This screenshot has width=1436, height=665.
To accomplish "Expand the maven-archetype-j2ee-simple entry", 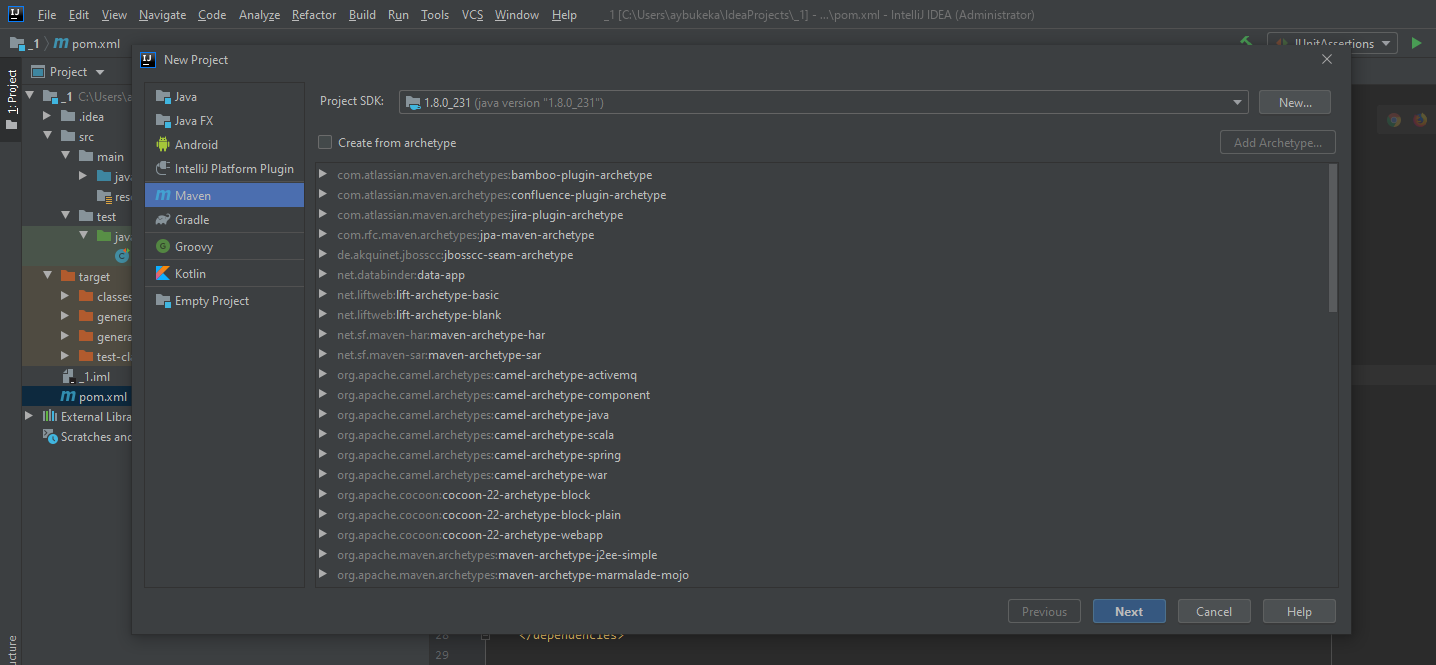I will click(x=323, y=555).
